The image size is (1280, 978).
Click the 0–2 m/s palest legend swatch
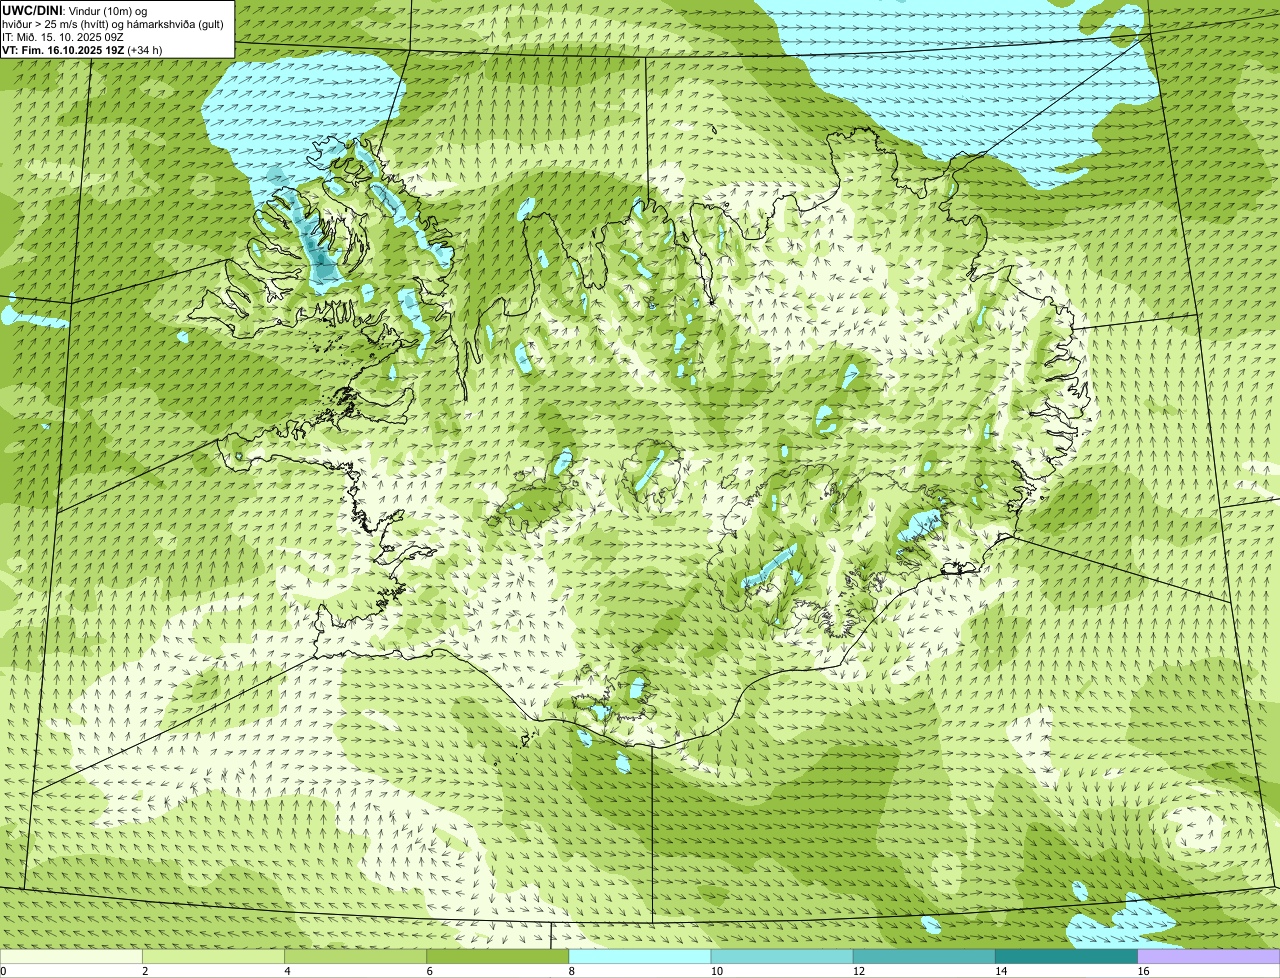(x=71, y=957)
